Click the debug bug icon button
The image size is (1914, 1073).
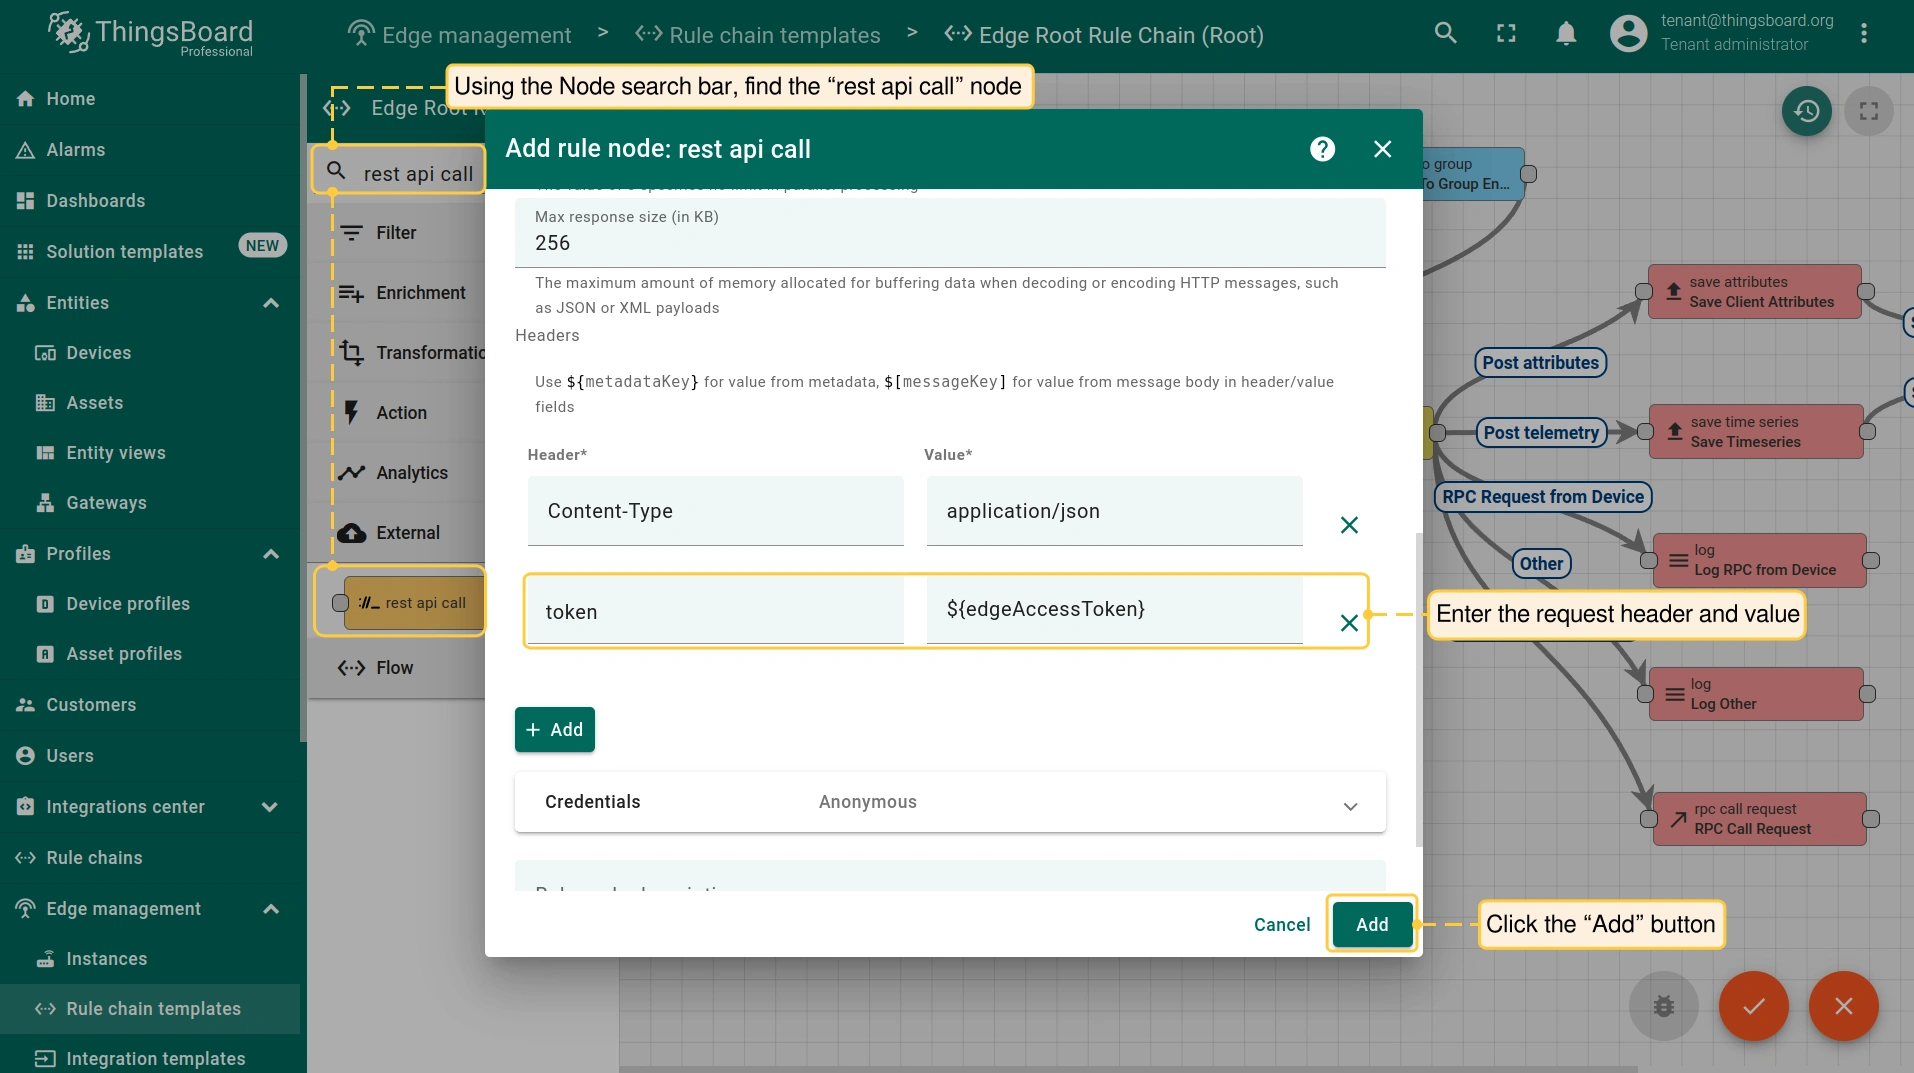[x=1664, y=1006]
